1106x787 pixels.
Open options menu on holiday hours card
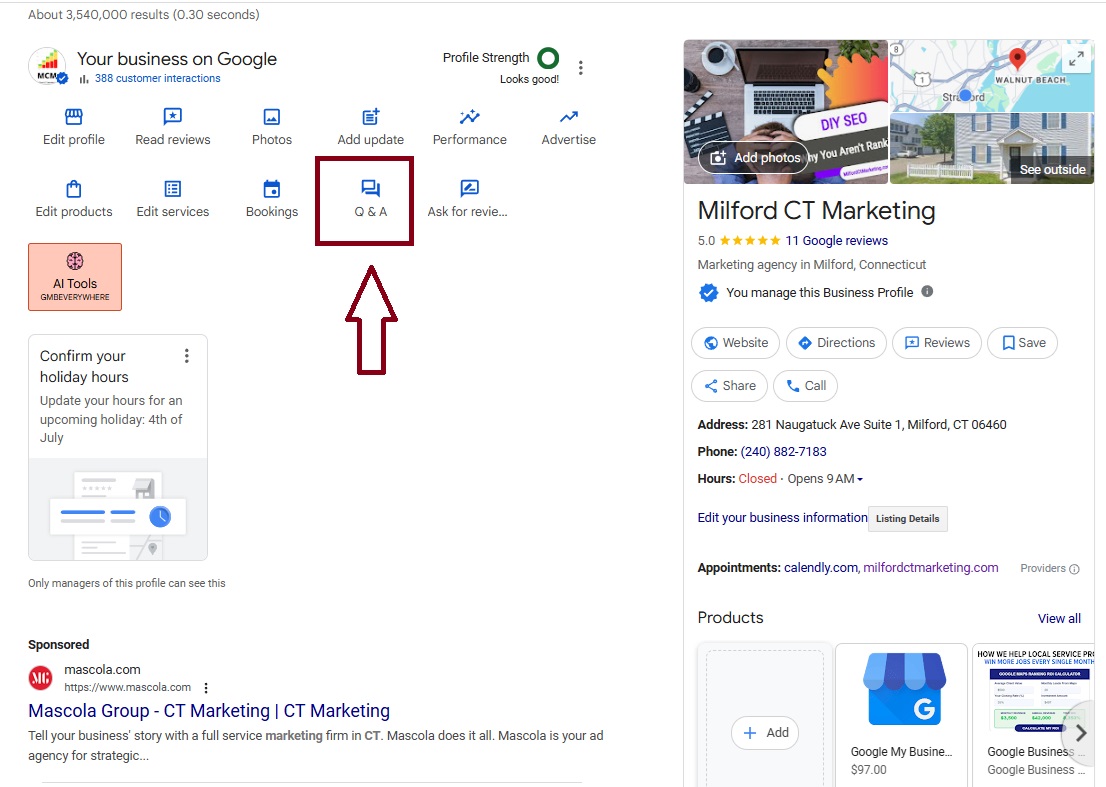coord(186,356)
